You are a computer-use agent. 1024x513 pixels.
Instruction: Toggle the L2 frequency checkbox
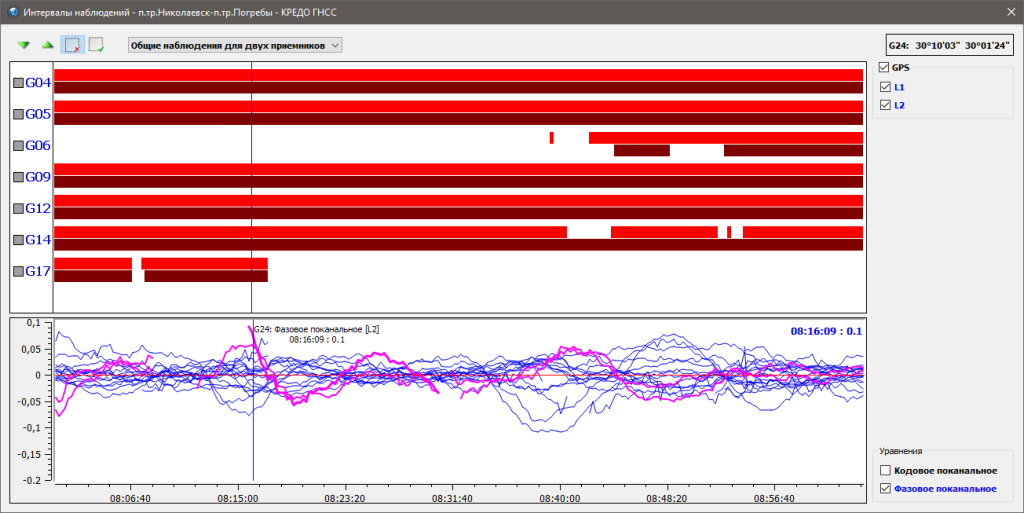coord(886,105)
